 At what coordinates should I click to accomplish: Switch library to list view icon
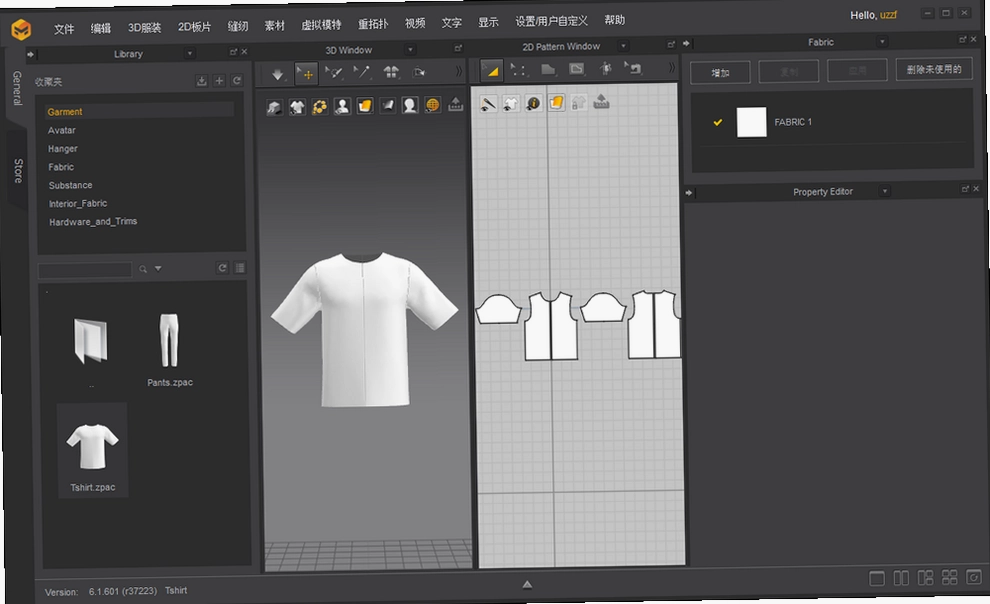pyautogui.click(x=240, y=268)
